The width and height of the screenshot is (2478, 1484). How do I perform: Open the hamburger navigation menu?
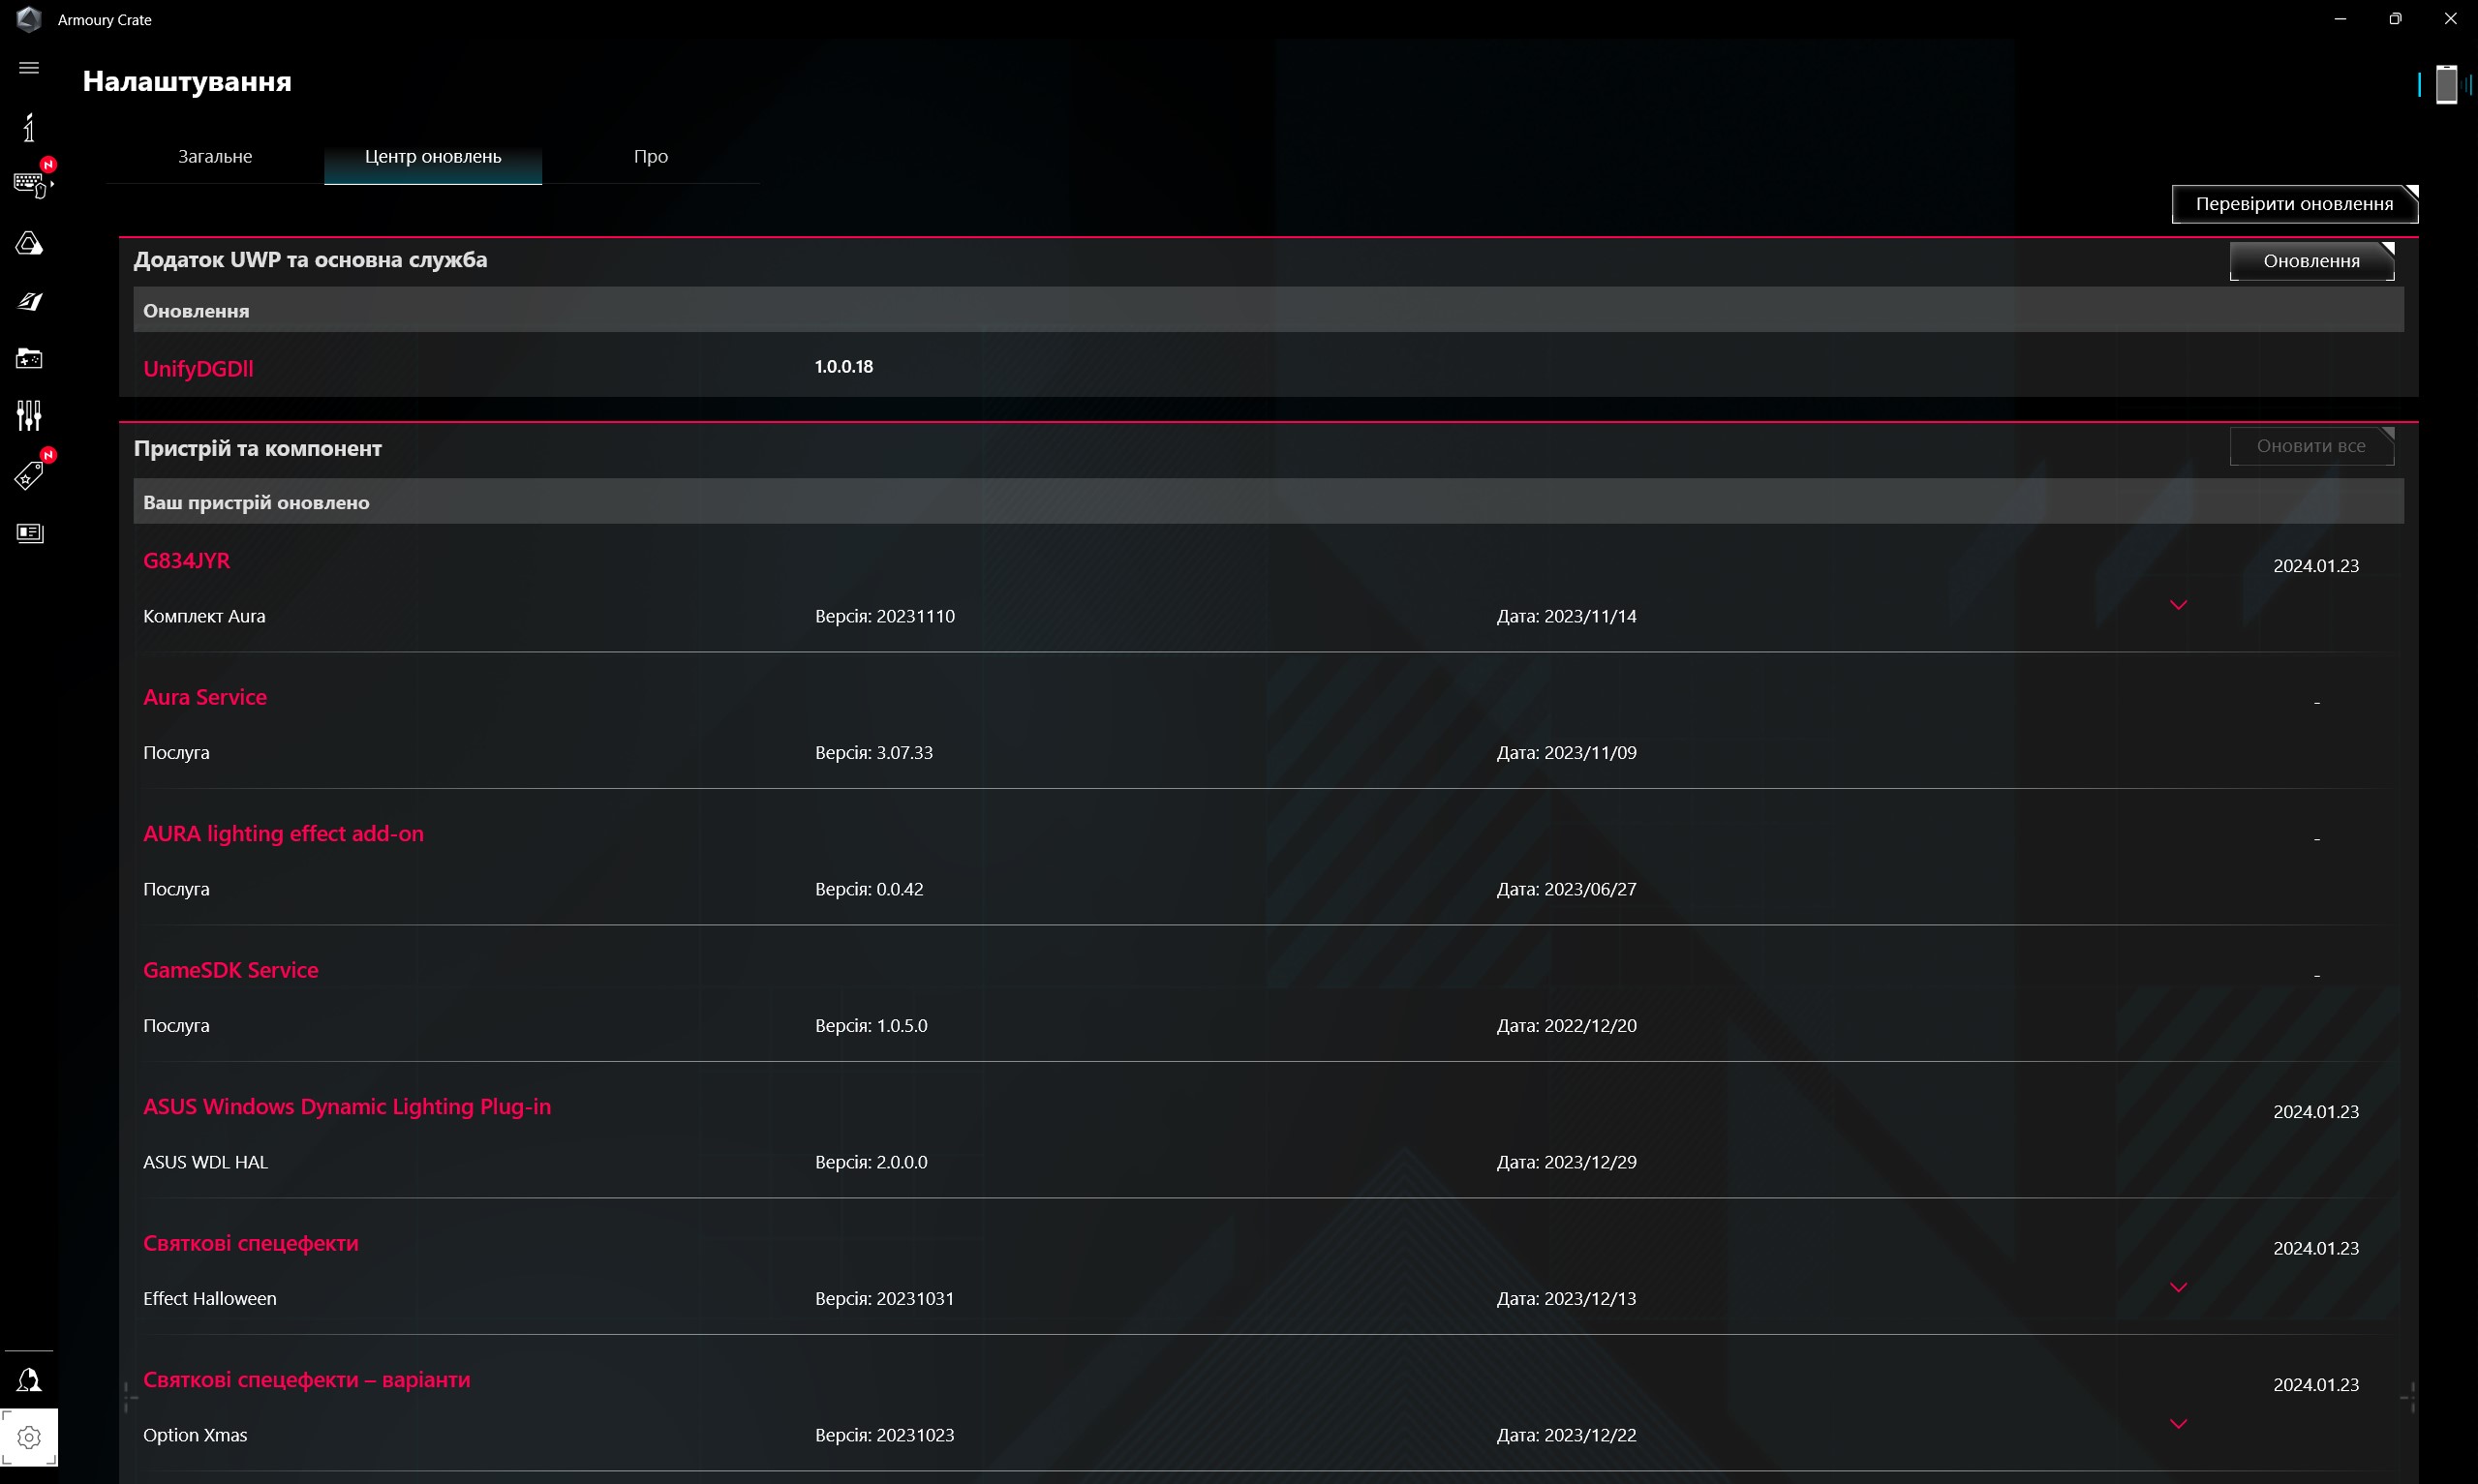click(x=29, y=68)
